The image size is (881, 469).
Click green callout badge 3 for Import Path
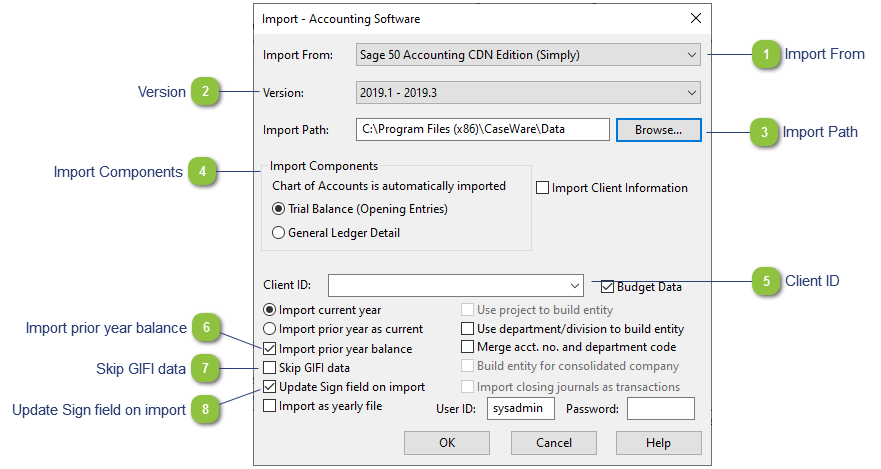pos(764,132)
